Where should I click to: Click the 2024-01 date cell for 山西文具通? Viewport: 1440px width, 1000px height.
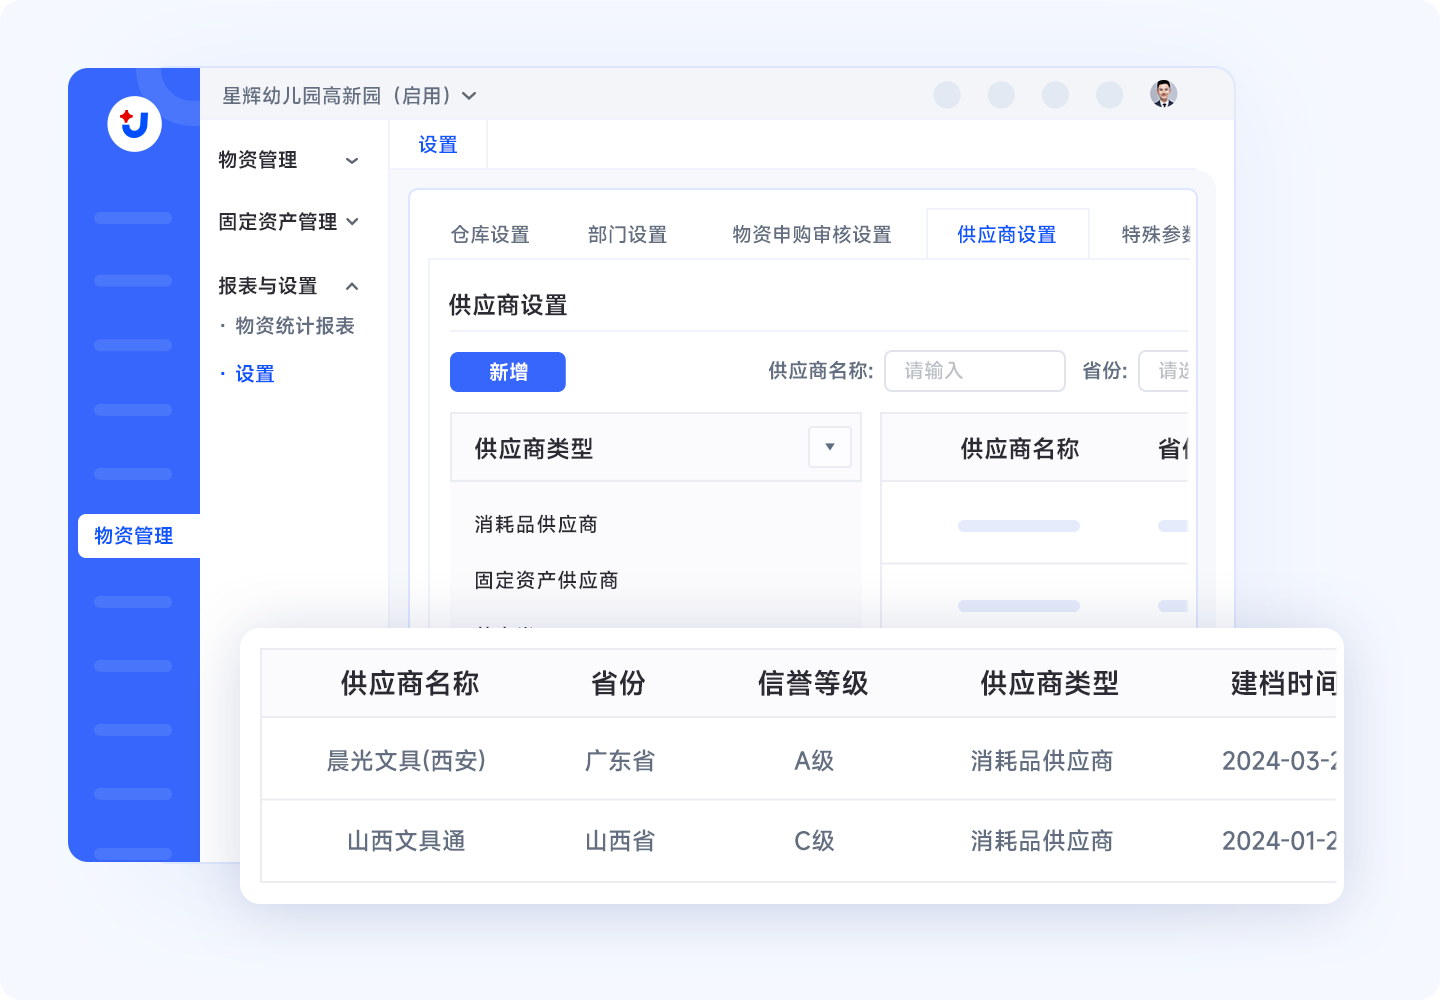click(x=1280, y=841)
